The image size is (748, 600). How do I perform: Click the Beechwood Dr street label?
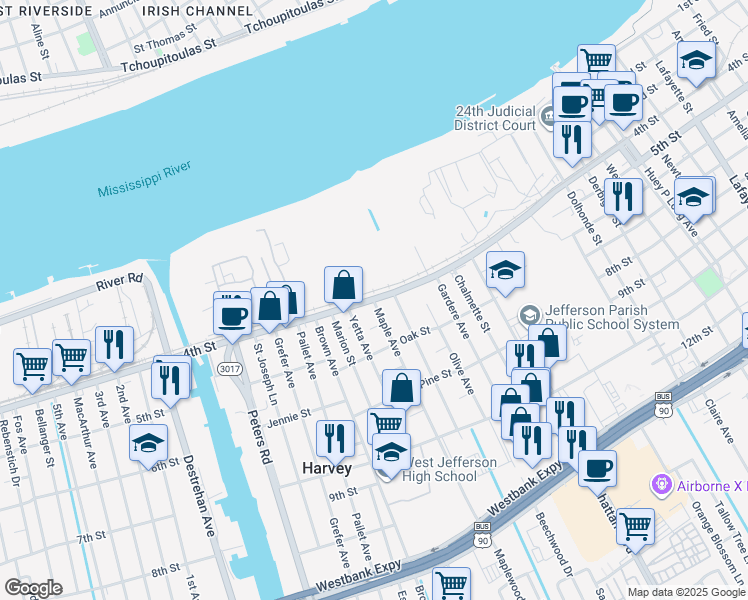[x=554, y=545]
